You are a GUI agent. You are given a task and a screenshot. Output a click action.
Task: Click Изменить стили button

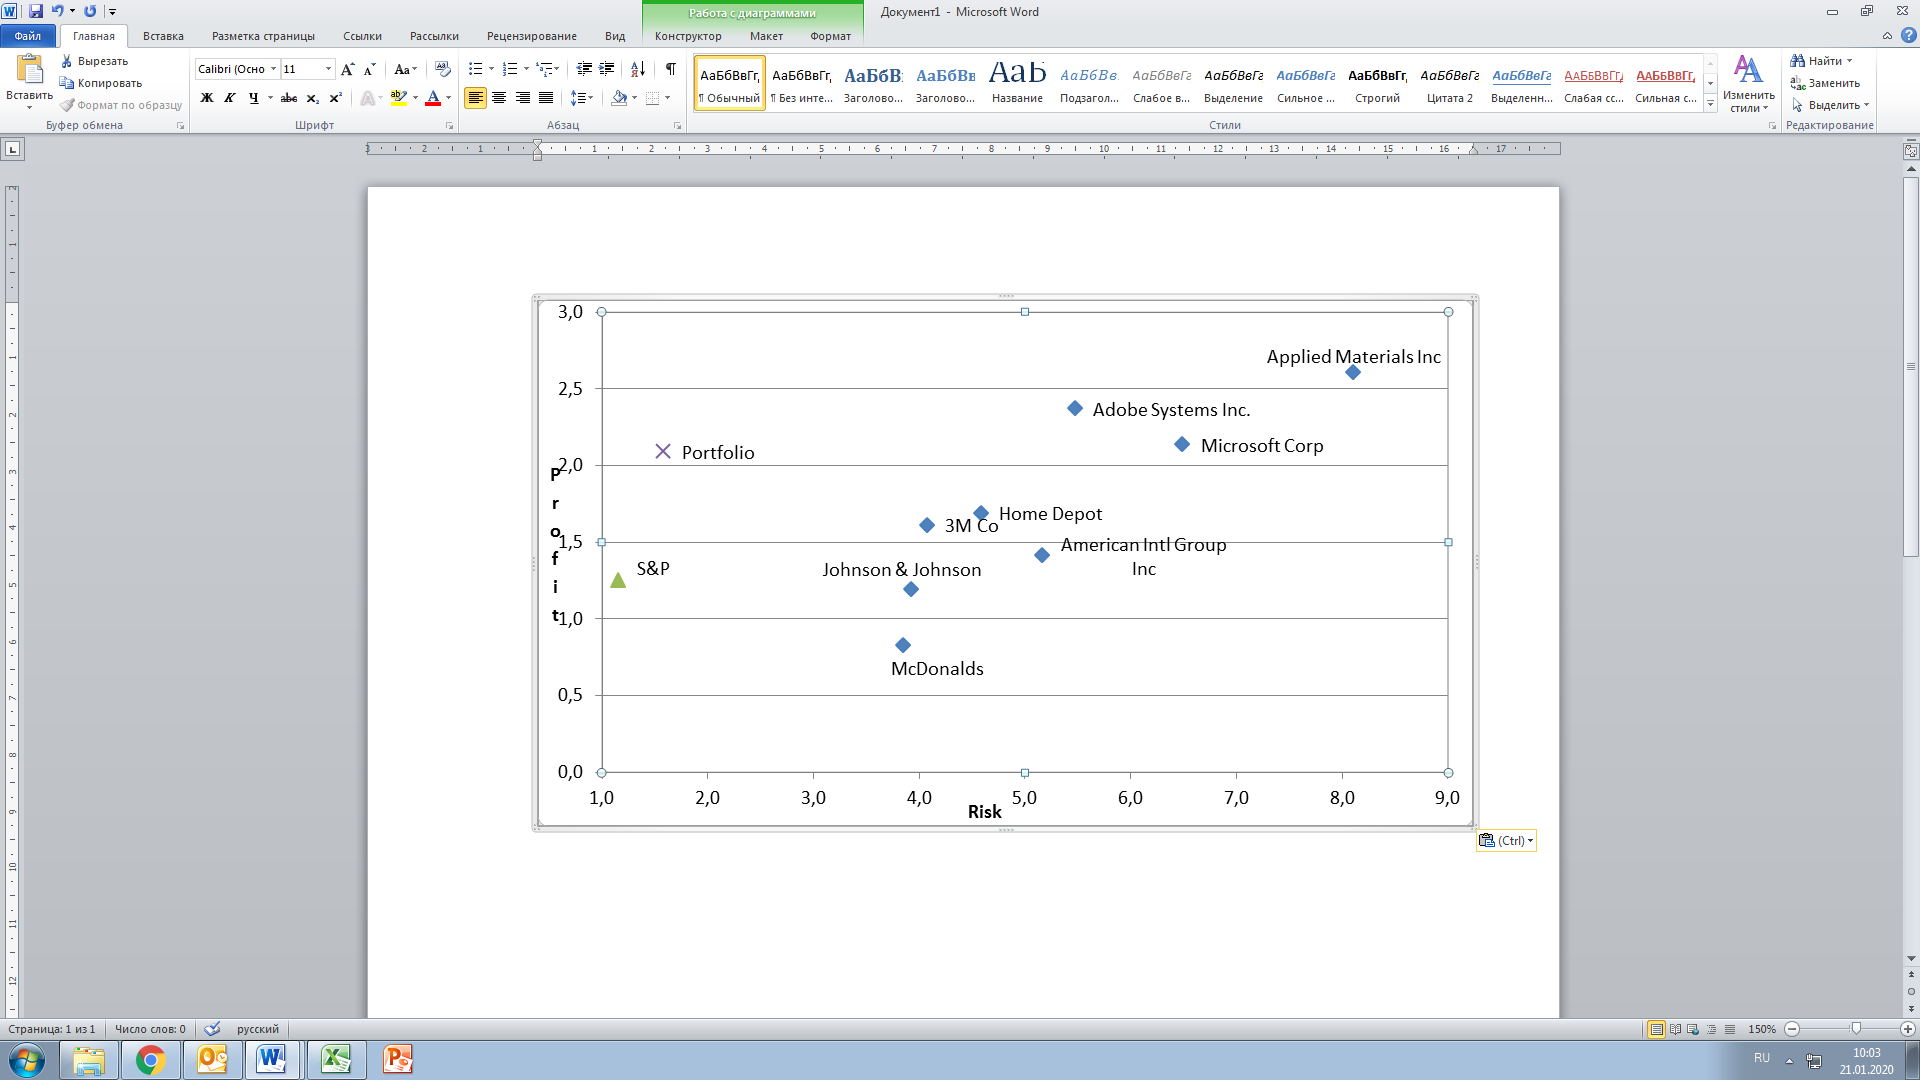(1748, 84)
